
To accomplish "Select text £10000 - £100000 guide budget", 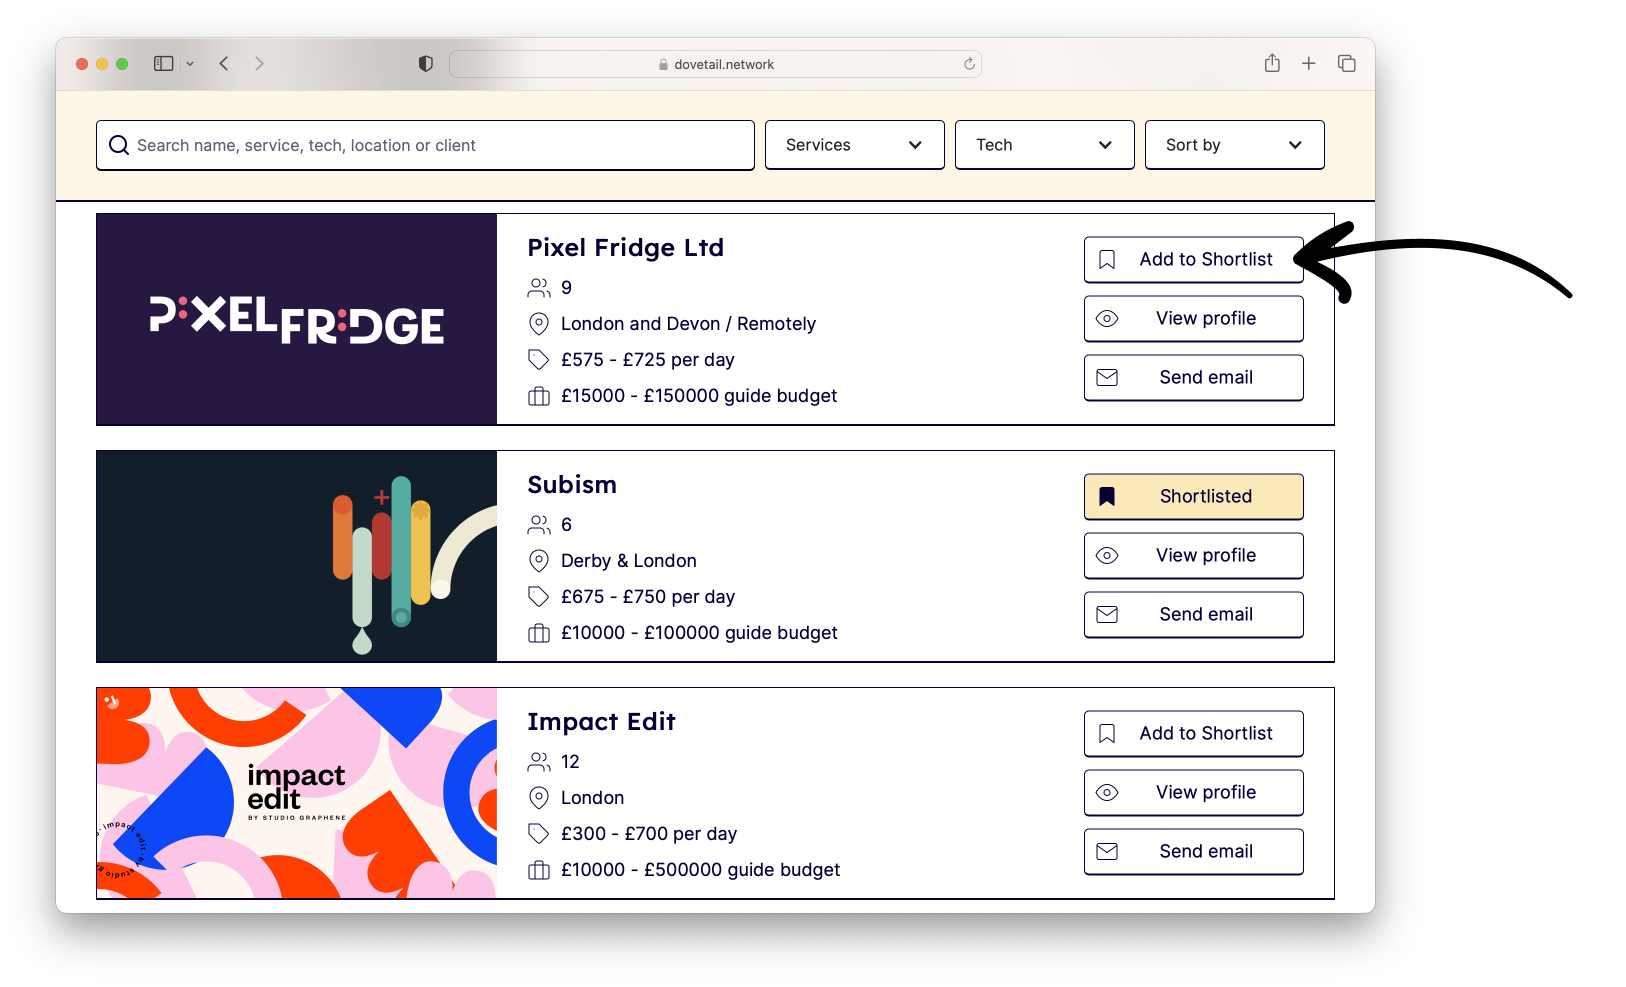I will click(699, 633).
